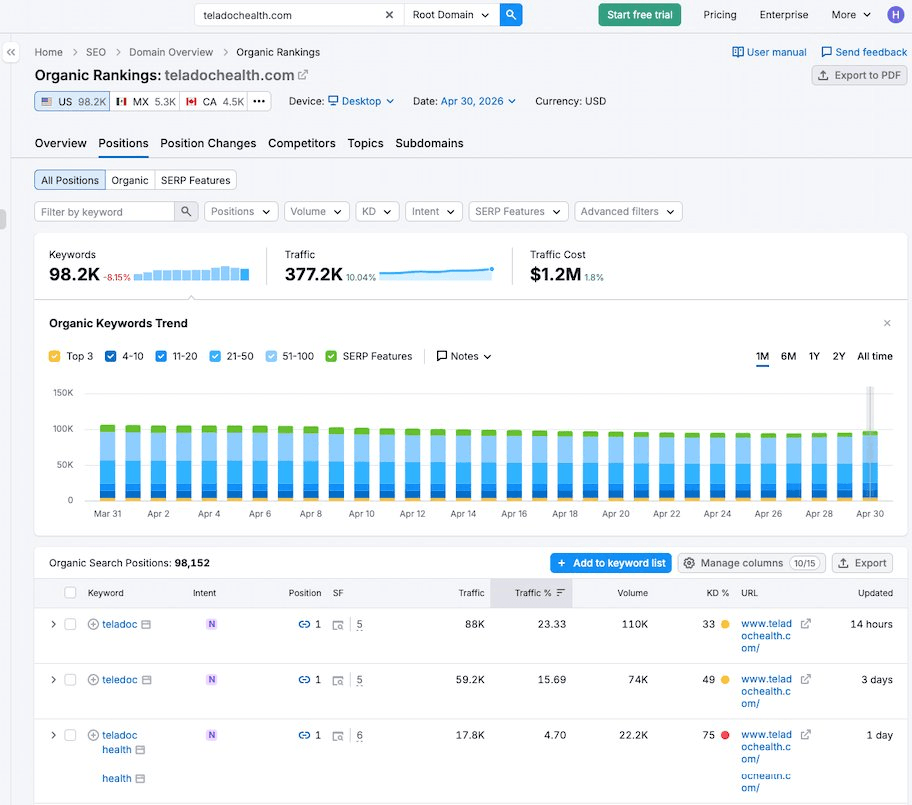Open the Positions filter dropdown

pos(241,211)
